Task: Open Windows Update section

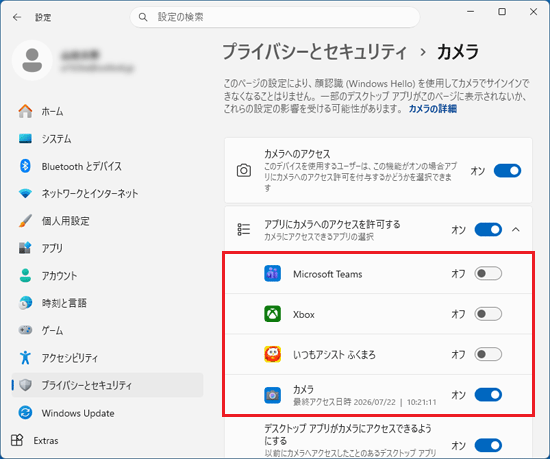Action: pyautogui.click(x=107, y=413)
